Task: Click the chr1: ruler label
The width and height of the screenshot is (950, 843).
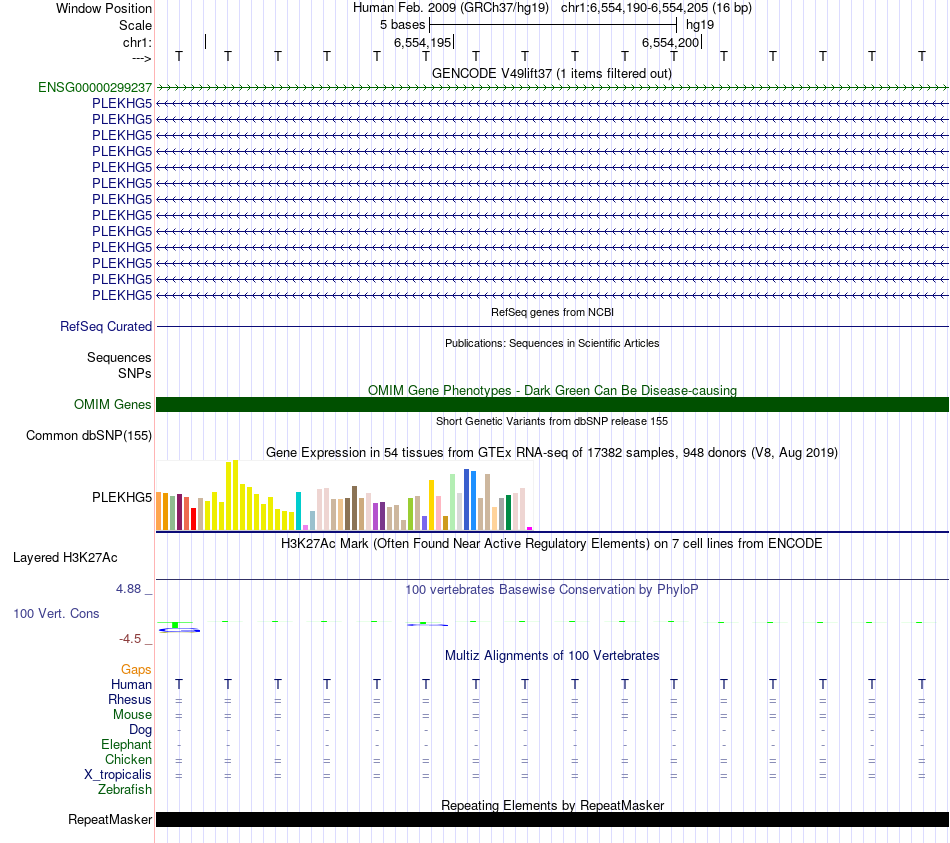Action: 137,42
